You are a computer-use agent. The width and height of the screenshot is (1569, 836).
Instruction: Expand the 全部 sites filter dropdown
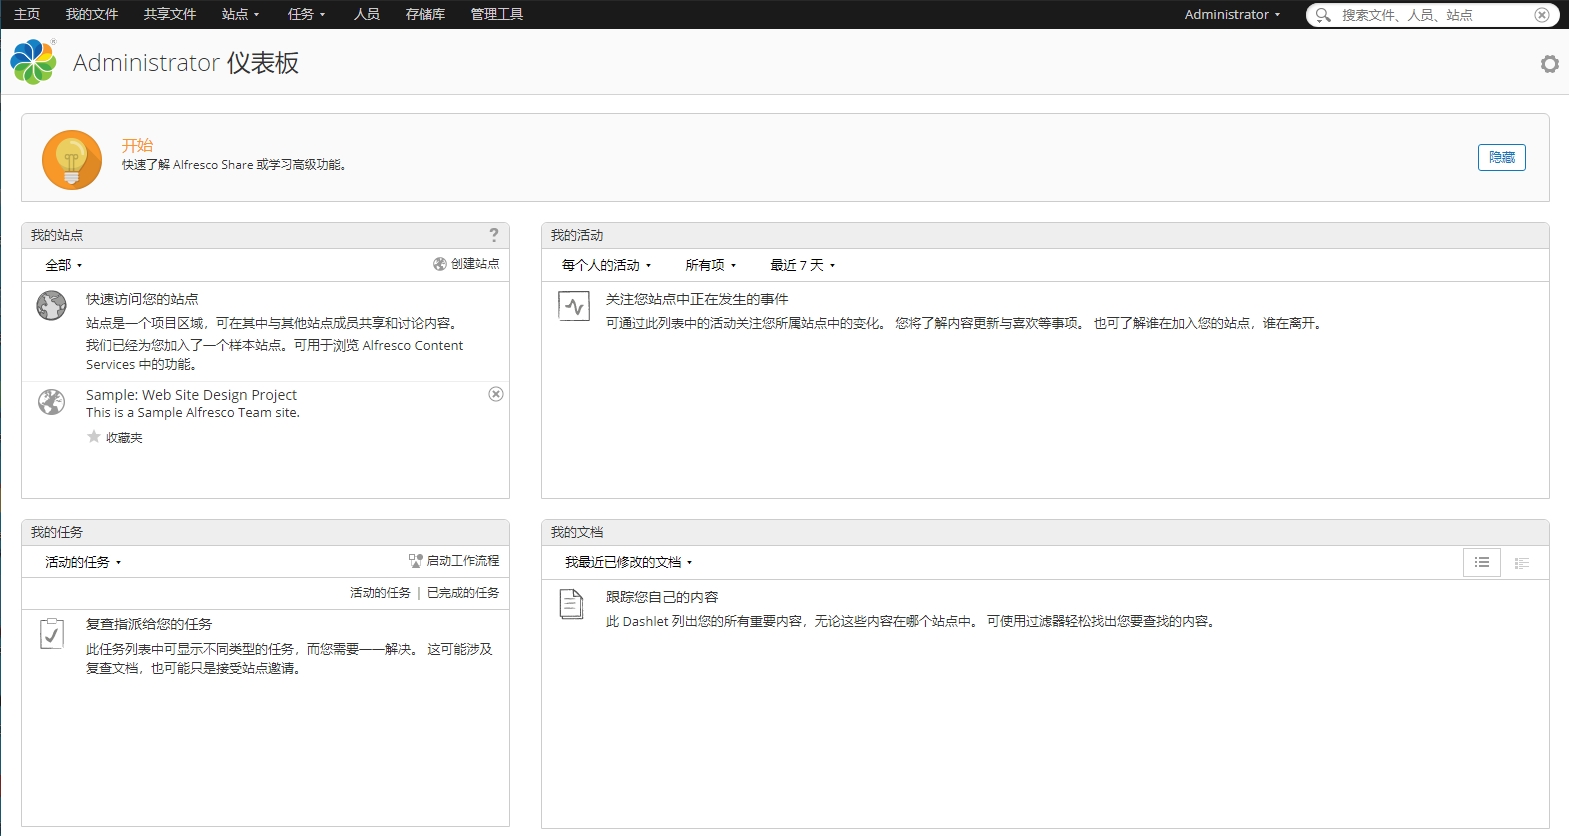[x=63, y=265]
